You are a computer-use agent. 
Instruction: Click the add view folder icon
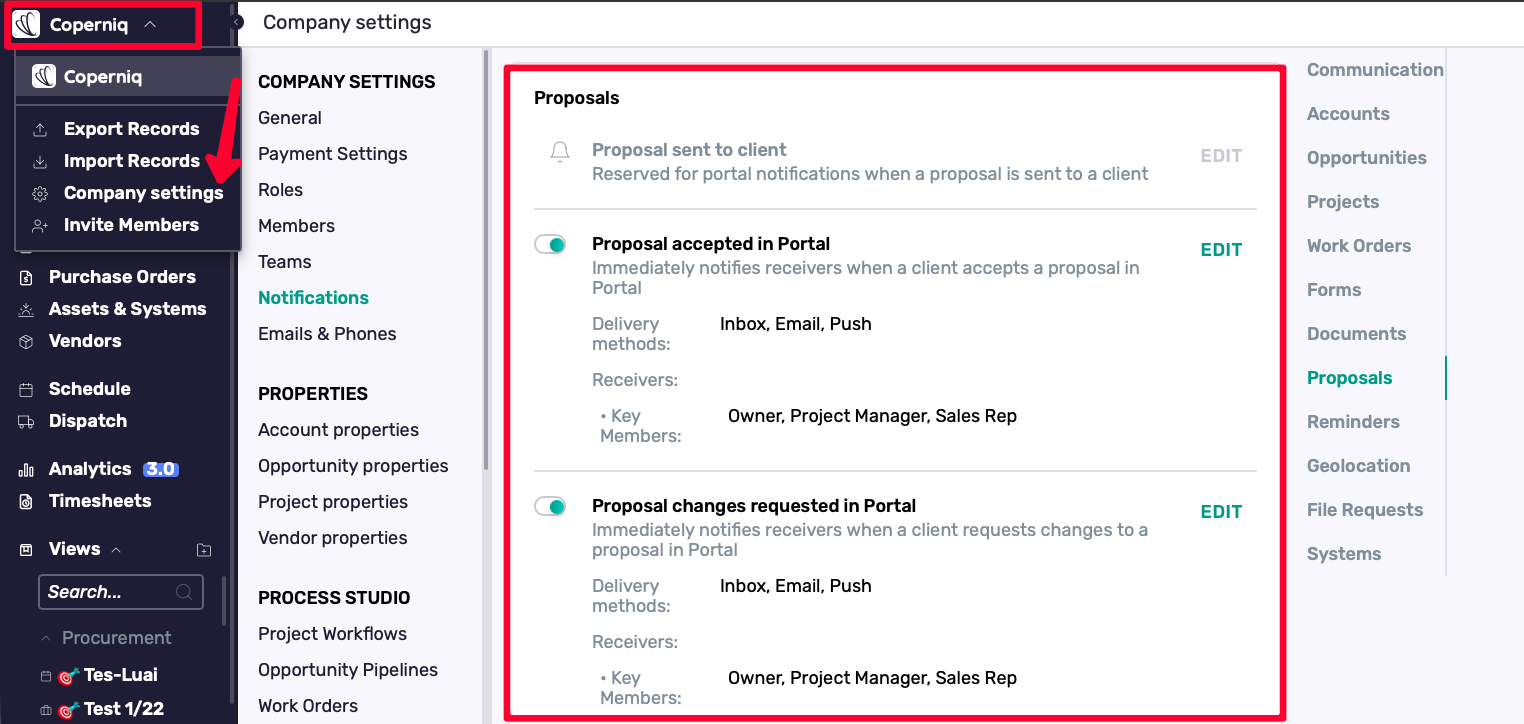pyautogui.click(x=204, y=550)
